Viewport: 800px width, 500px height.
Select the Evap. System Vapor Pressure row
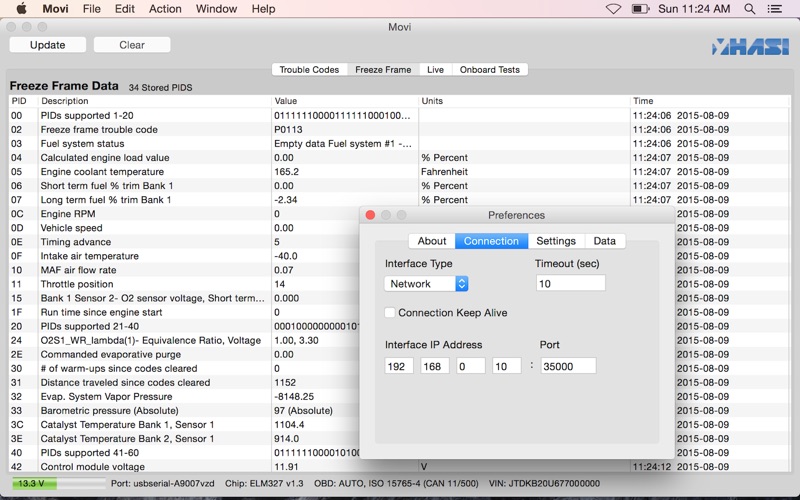point(184,396)
